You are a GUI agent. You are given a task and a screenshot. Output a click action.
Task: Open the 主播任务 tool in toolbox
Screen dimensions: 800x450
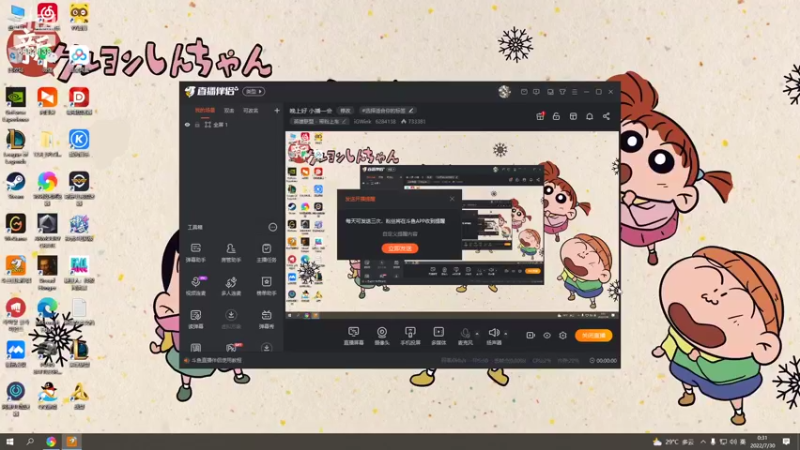coord(266,253)
